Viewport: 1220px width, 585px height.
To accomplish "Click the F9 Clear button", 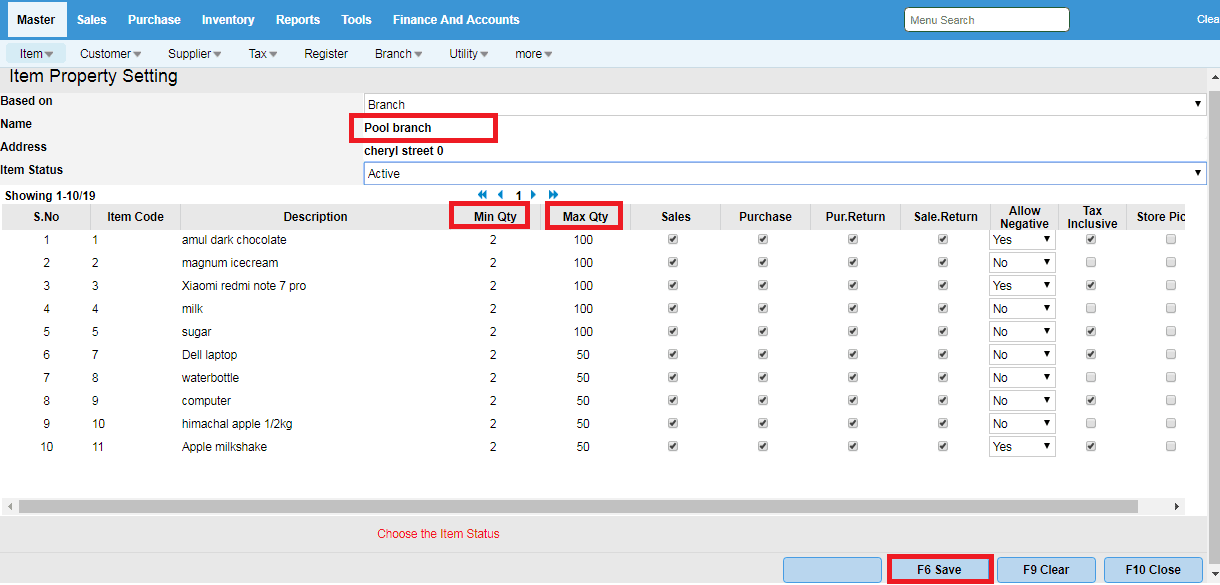I will 1046,570.
